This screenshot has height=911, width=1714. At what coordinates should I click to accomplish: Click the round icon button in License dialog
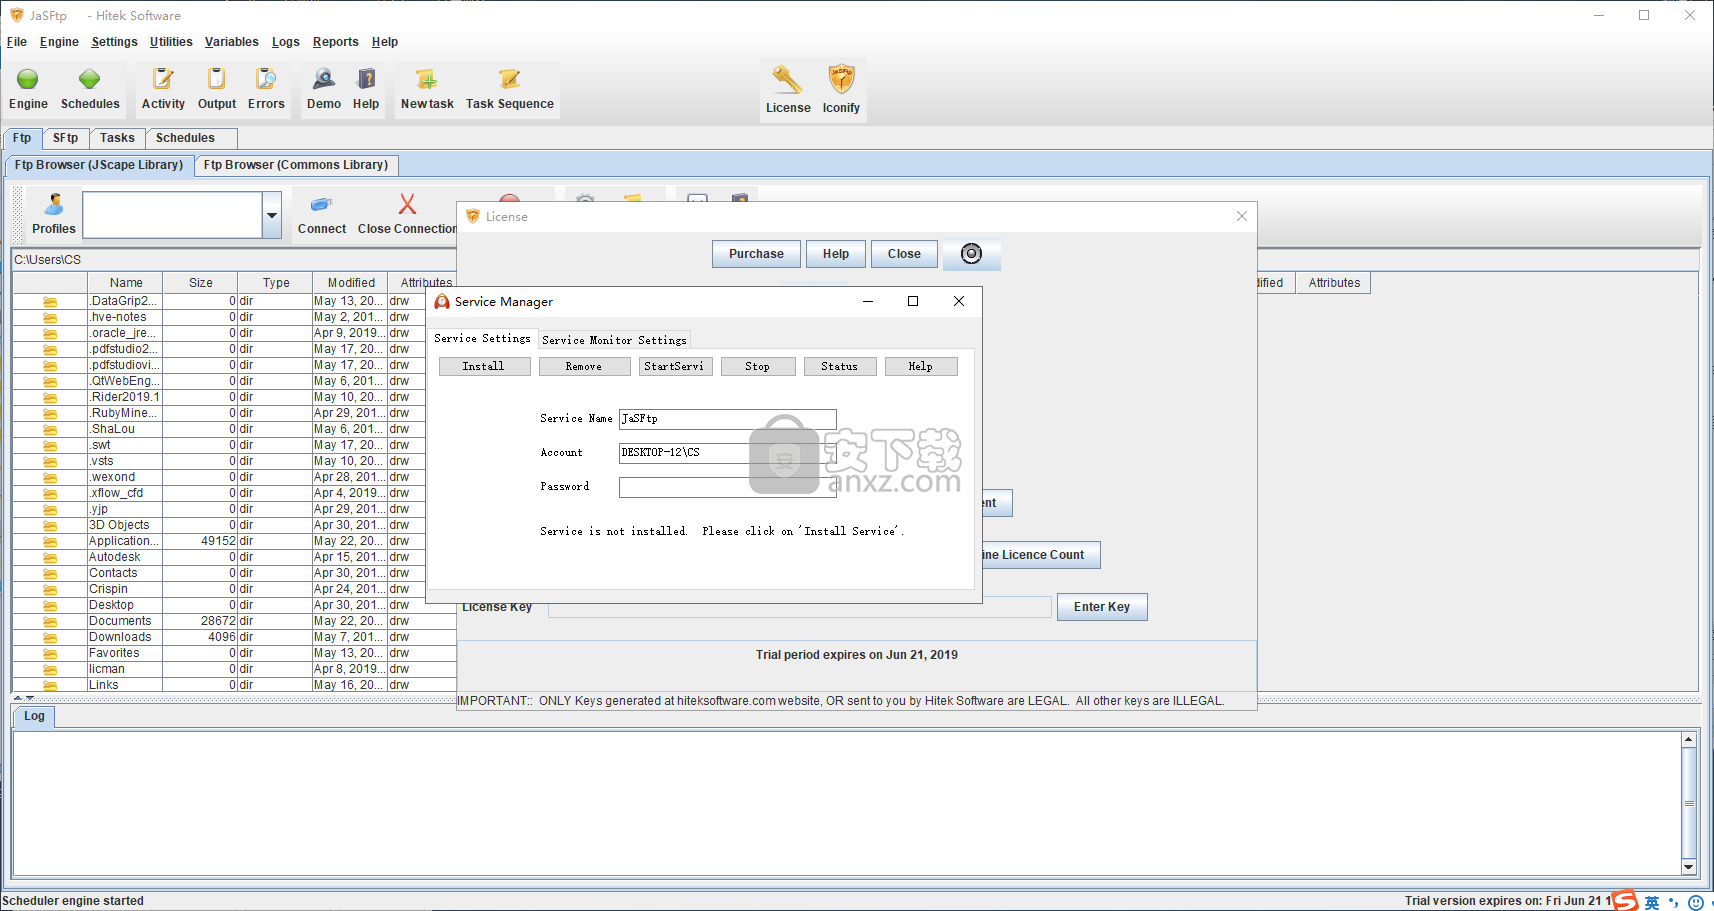click(971, 254)
